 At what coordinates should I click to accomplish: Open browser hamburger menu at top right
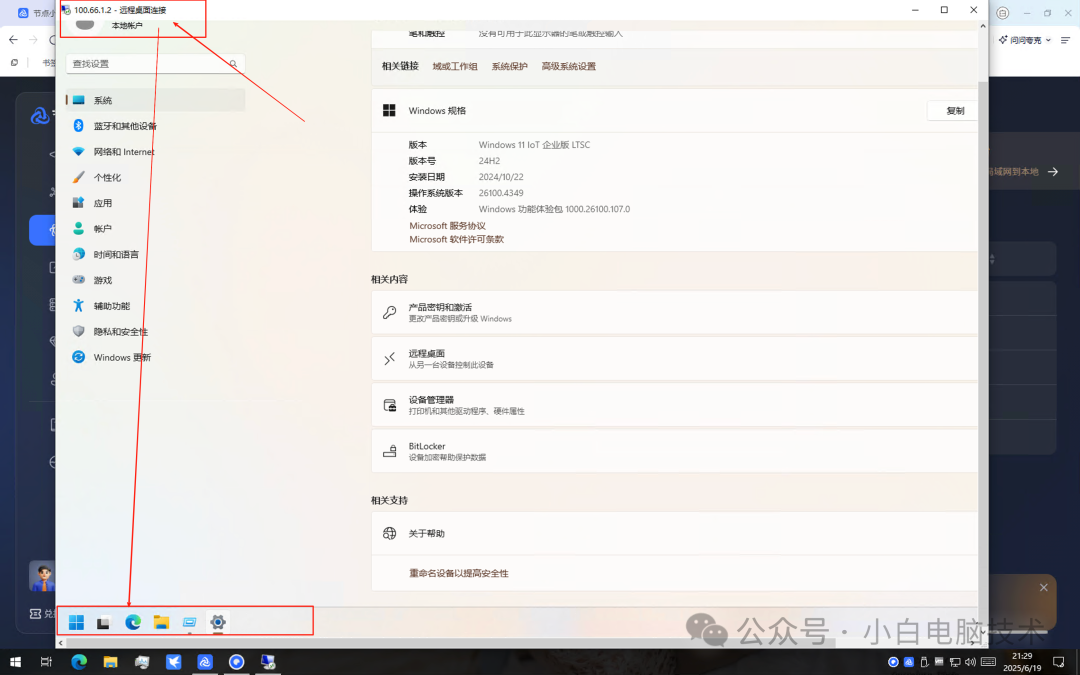[1066, 40]
